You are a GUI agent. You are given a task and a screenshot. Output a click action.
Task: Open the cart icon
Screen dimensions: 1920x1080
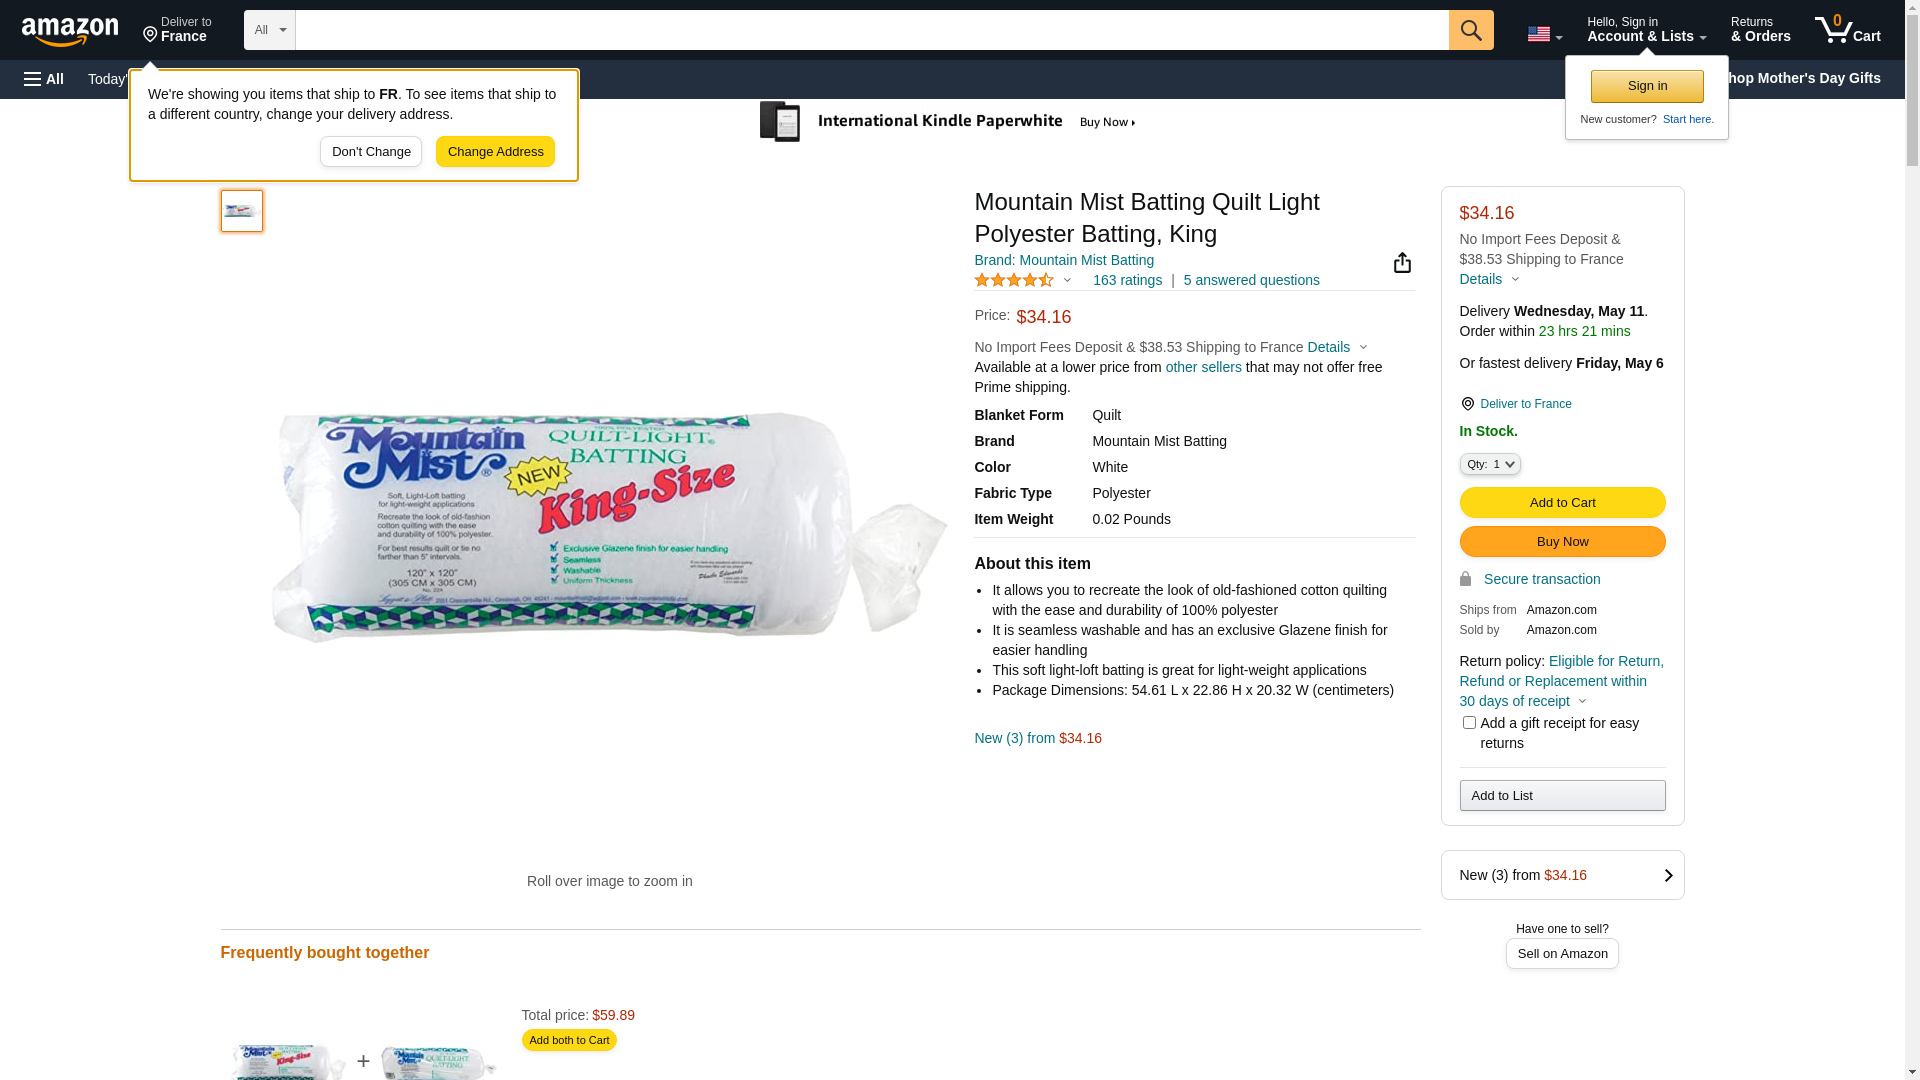click(x=1847, y=30)
